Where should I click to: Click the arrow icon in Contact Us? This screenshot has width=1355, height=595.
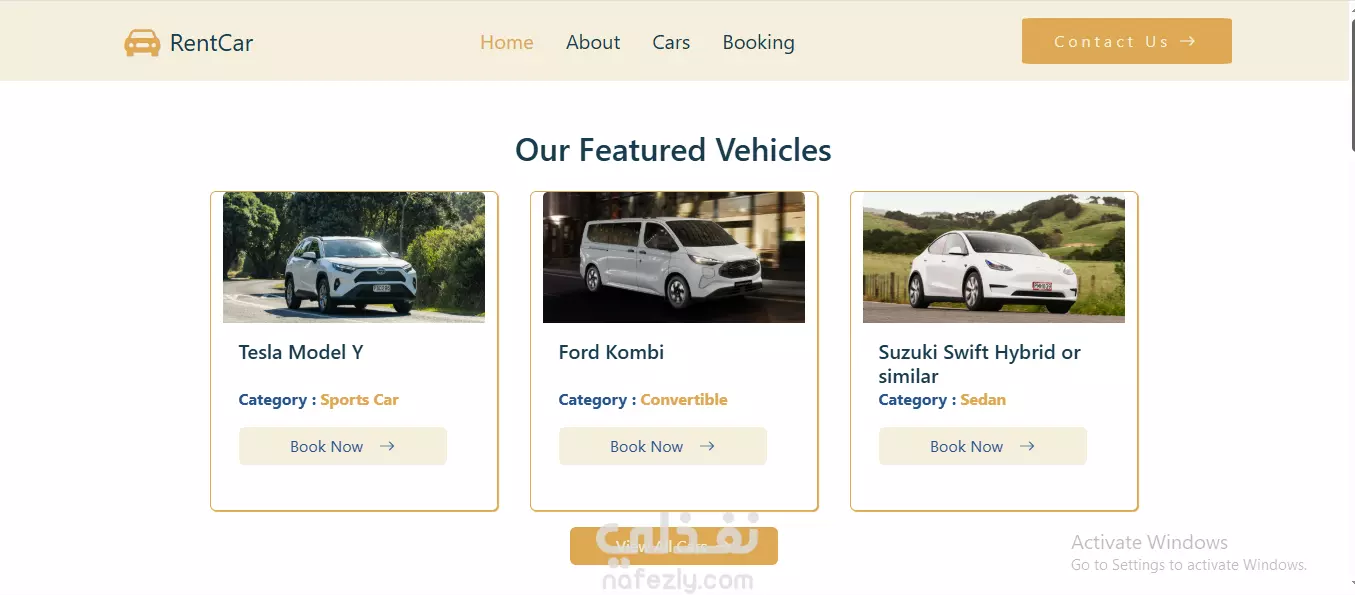[1188, 41]
